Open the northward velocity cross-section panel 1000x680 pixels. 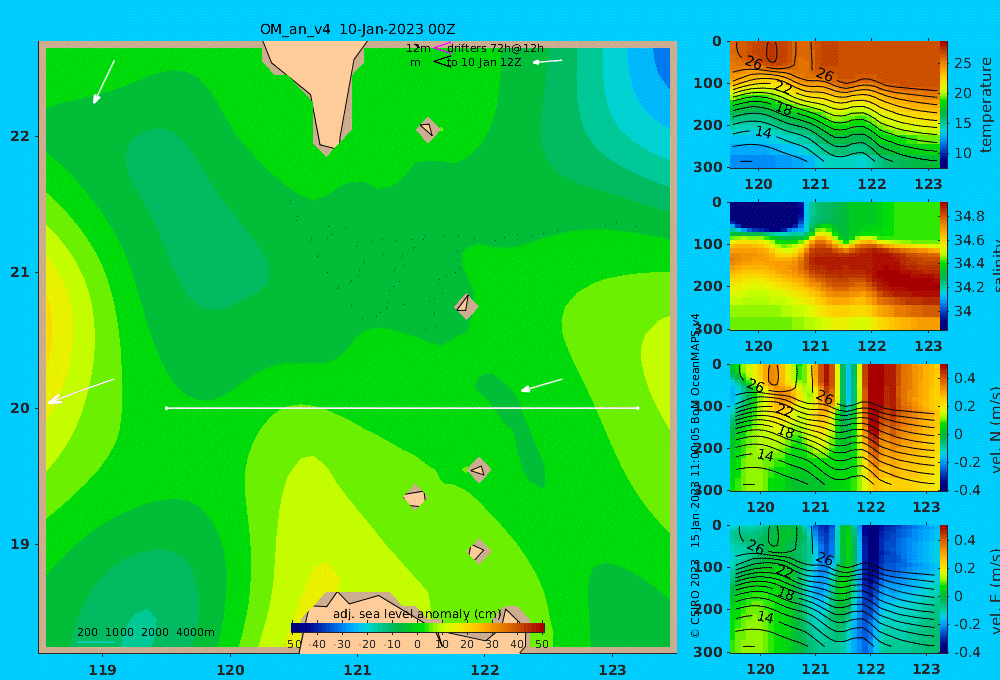point(834,427)
